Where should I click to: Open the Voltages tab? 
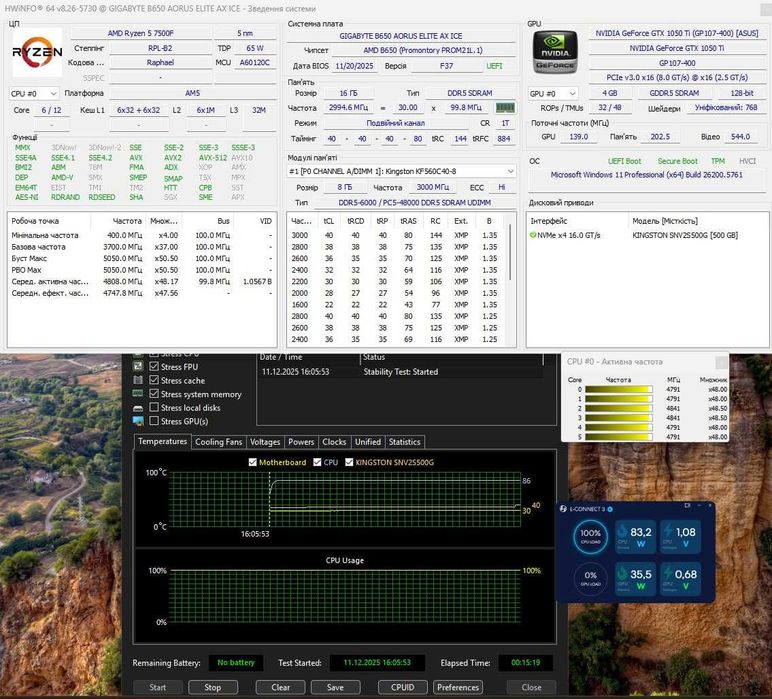(x=265, y=442)
